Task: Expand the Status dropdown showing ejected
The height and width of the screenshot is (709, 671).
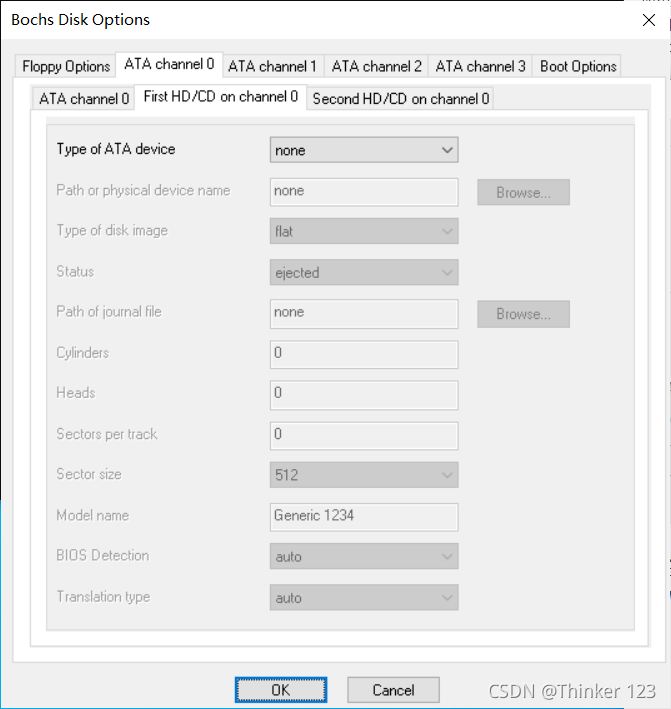Action: pos(364,272)
